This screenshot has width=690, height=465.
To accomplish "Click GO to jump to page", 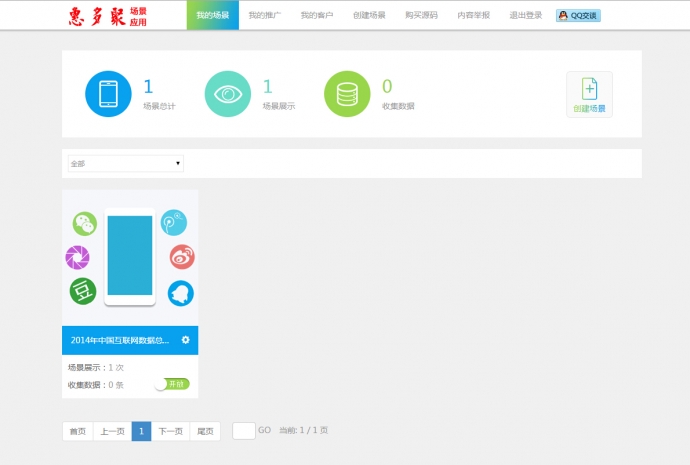I will (x=264, y=430).
